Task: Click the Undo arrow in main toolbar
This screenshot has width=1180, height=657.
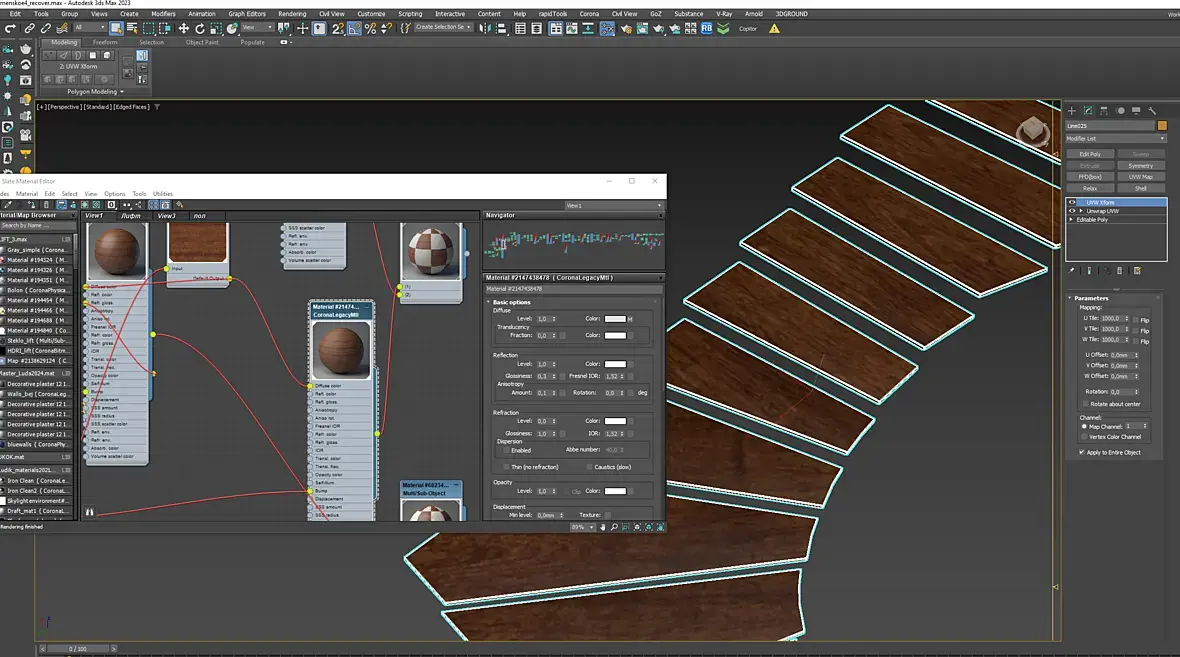Action: 10,29
